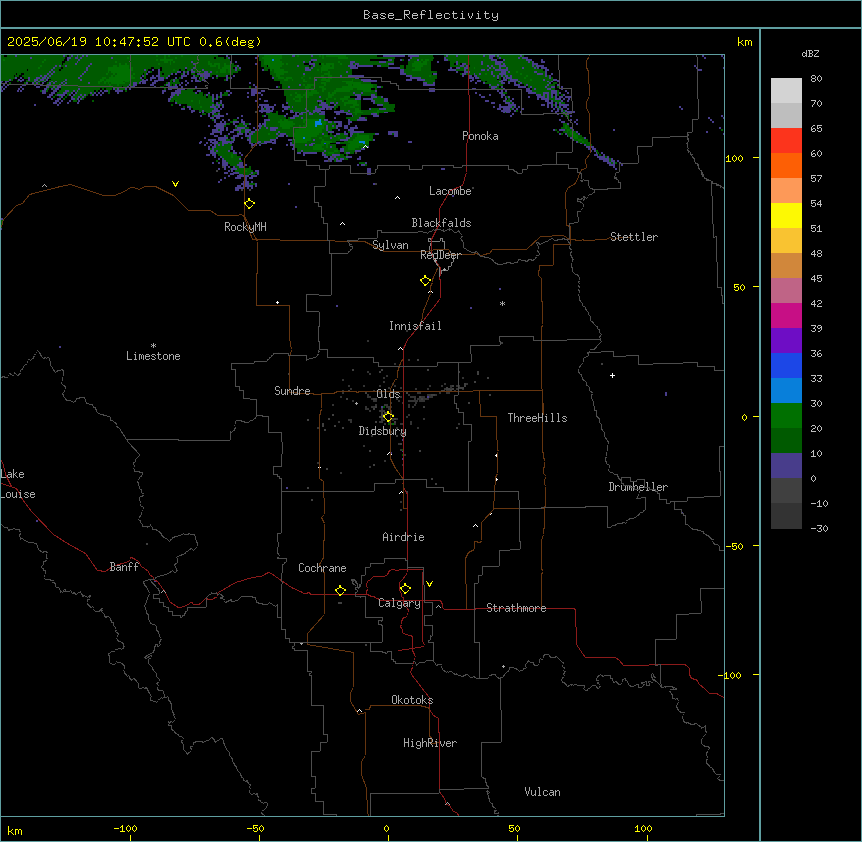
Task: Choose the lightest grey 70-80 dBZ swatch
Action: pyautogui.click(x=786, y=91)
